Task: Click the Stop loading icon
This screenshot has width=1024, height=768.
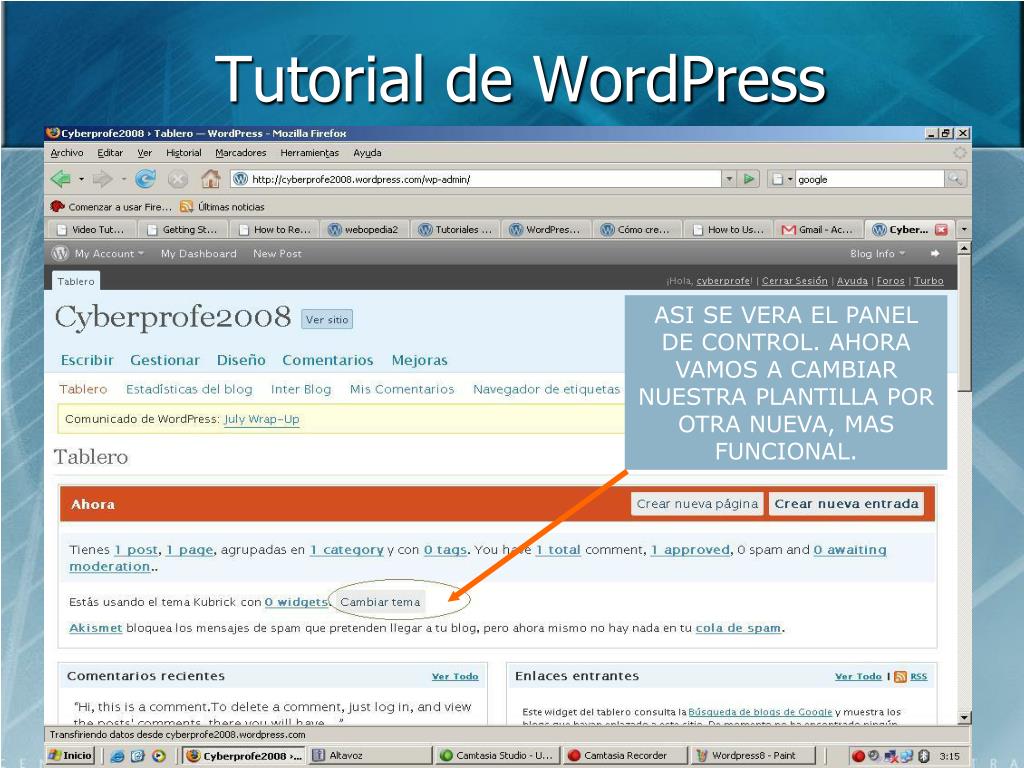Action: pyautogui.click(x=178, y=179)
